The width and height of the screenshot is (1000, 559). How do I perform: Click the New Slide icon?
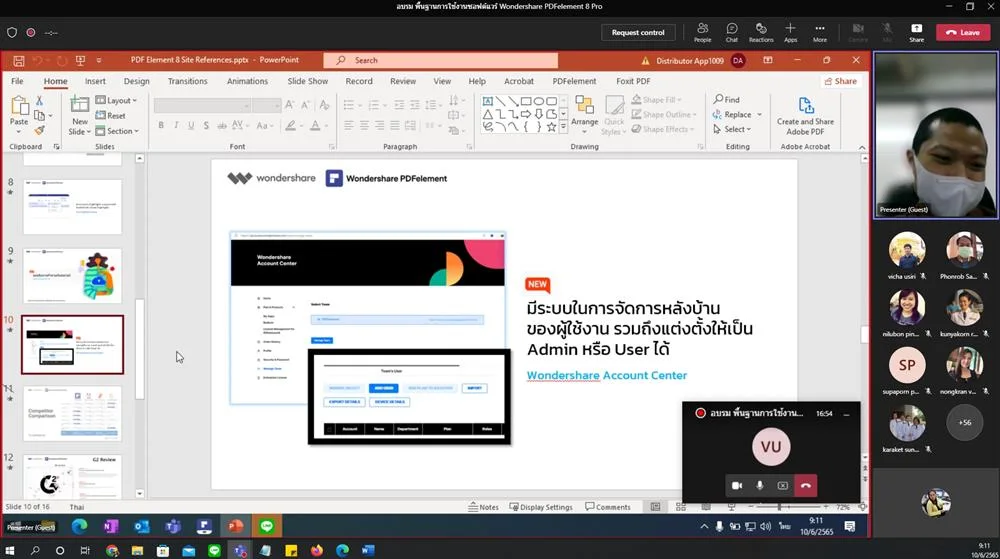tap(80, 104)
